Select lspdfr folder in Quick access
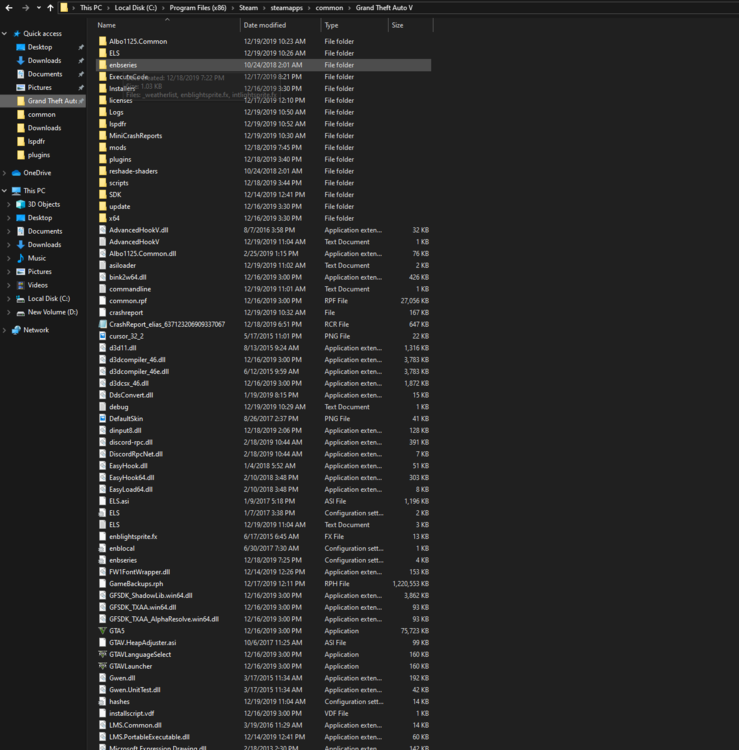739x750 pixels. coord(36,141)
